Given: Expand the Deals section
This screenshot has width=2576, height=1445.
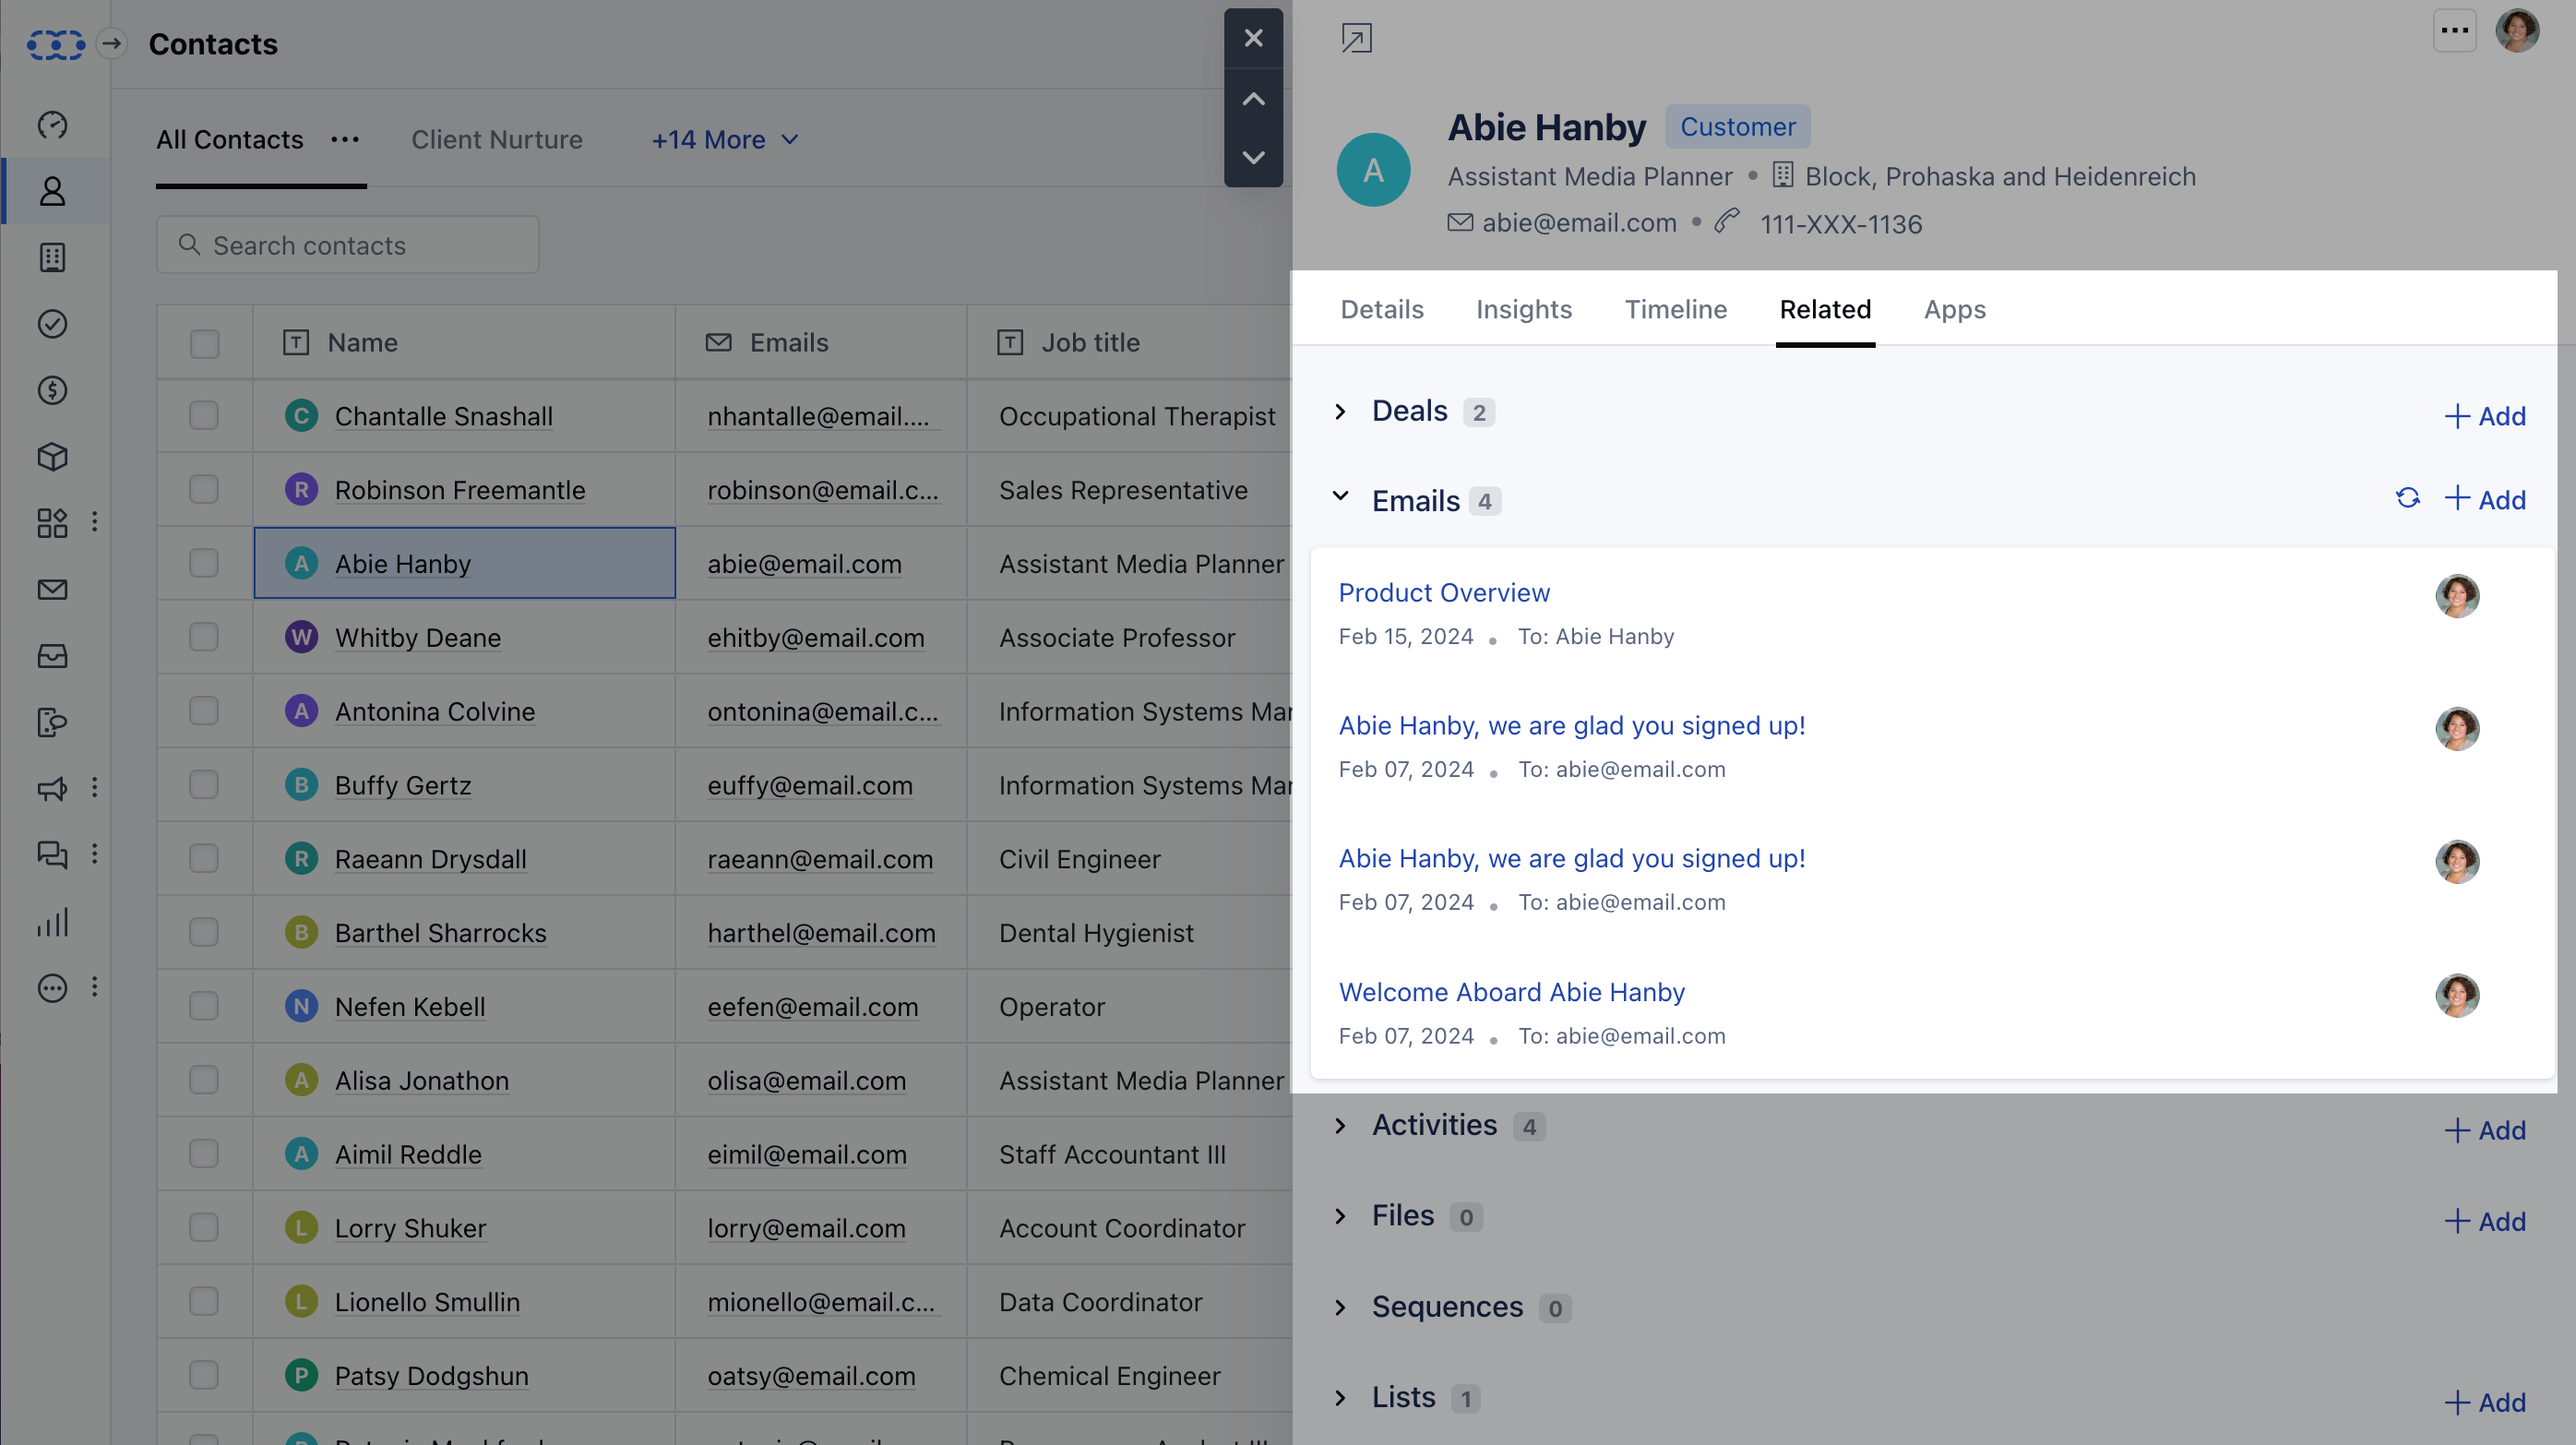Looking at the screenshot, I should [1341, 412].
